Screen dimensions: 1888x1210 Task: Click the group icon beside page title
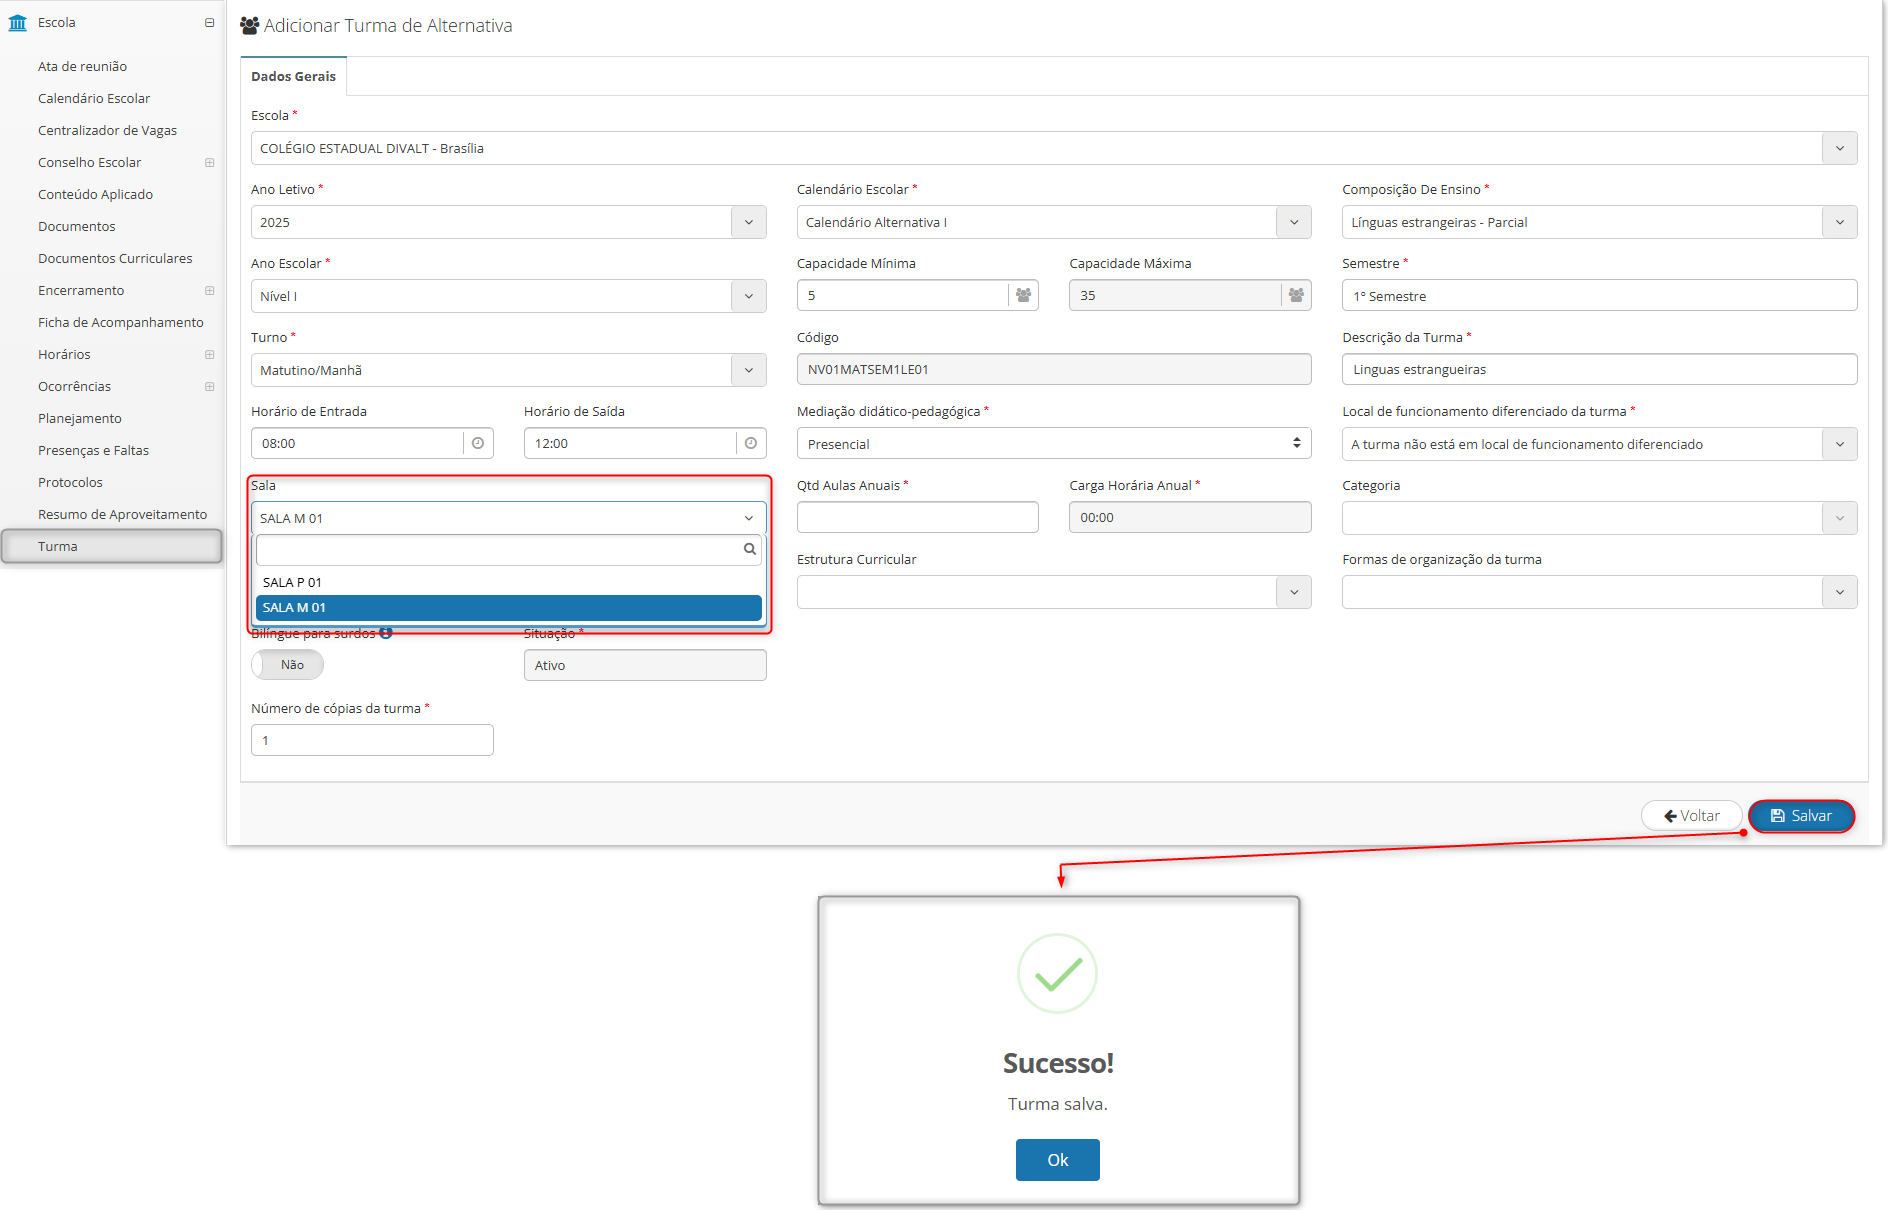tap(250, 26)
